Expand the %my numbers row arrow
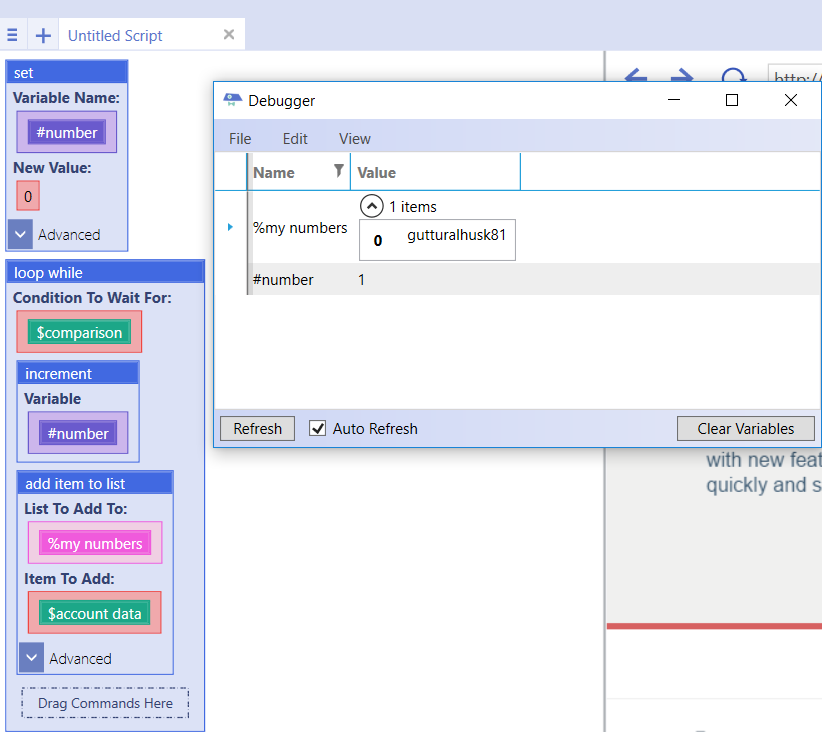Viewport: 822px width, 732px height. [230, 227]
